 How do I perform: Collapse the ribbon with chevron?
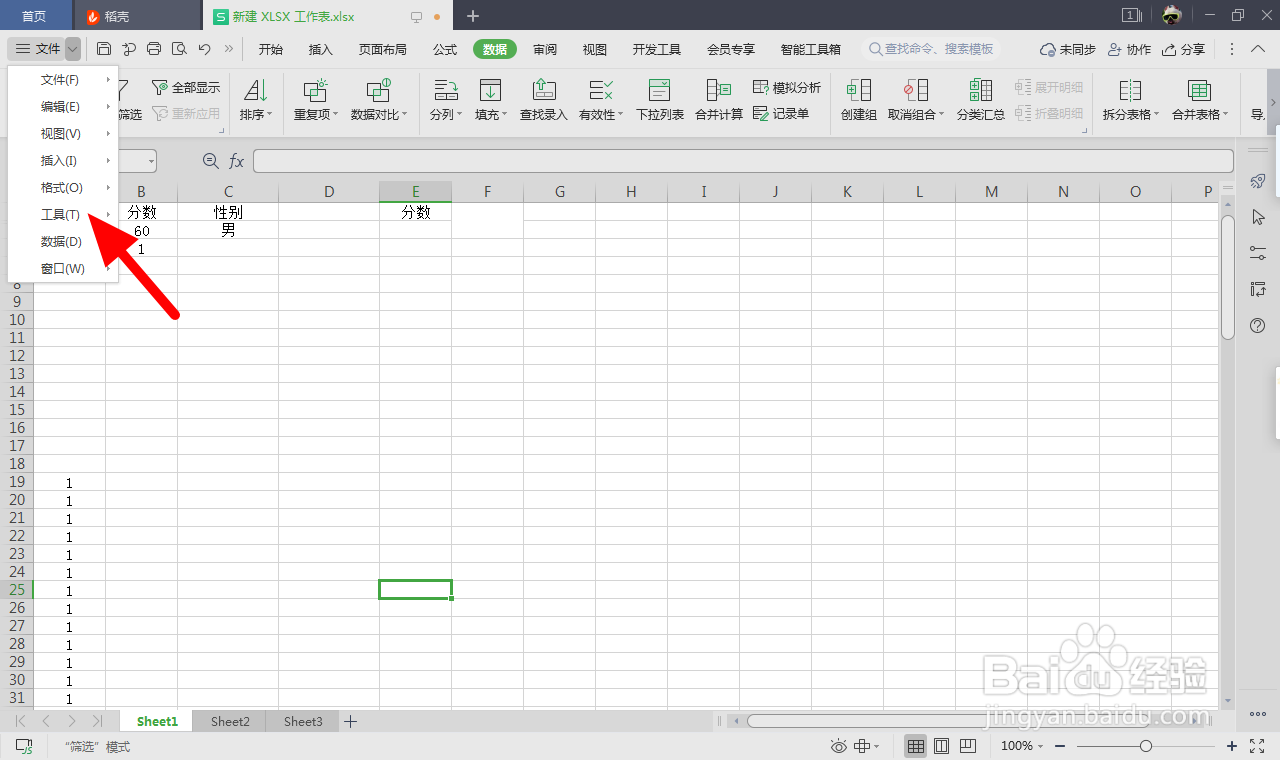point(1259,49)
